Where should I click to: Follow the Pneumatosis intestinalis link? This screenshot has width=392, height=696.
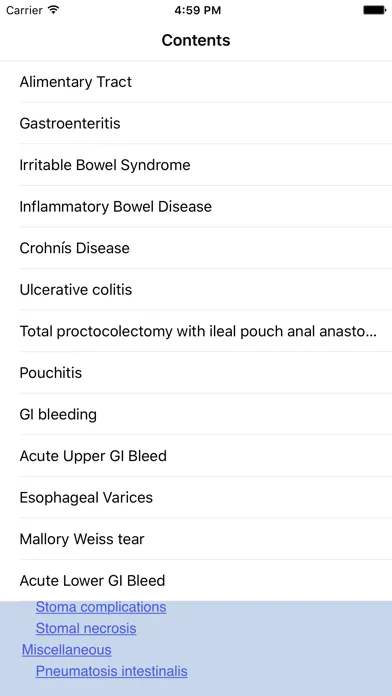(111, 671)
